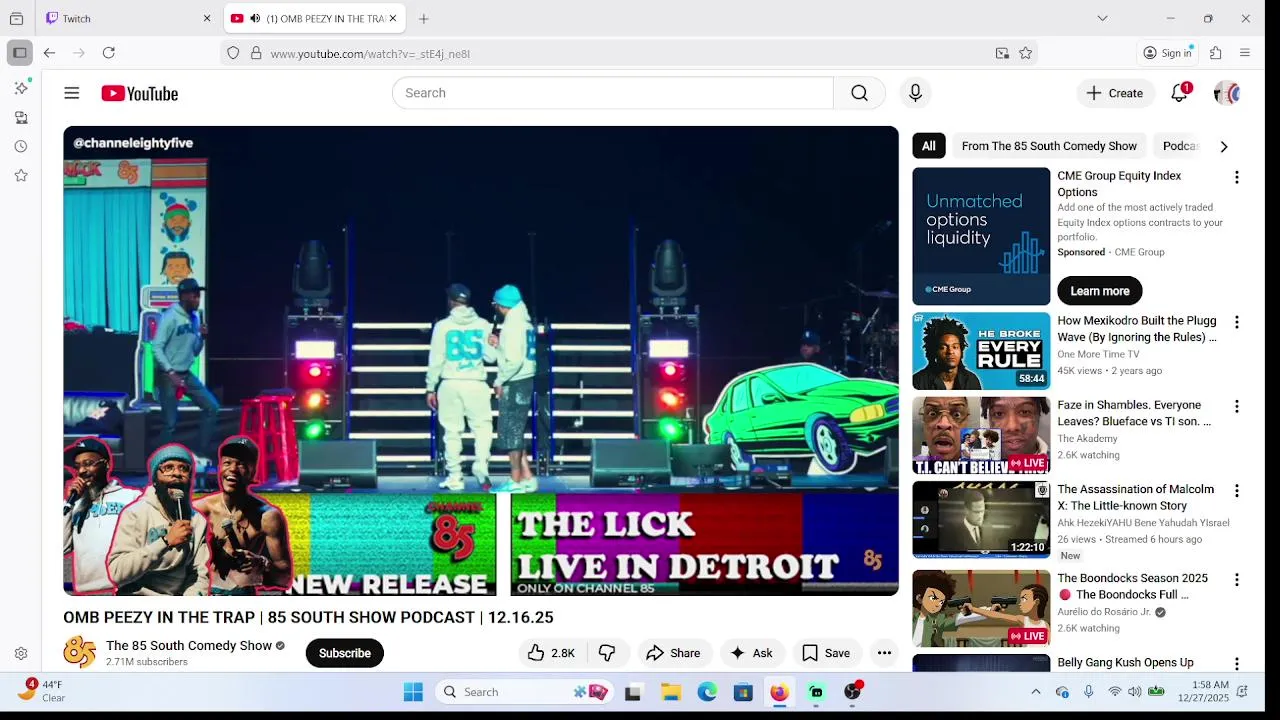Select the OMB PEEZY IN THE TRAP tab

[x=315, y=18]
